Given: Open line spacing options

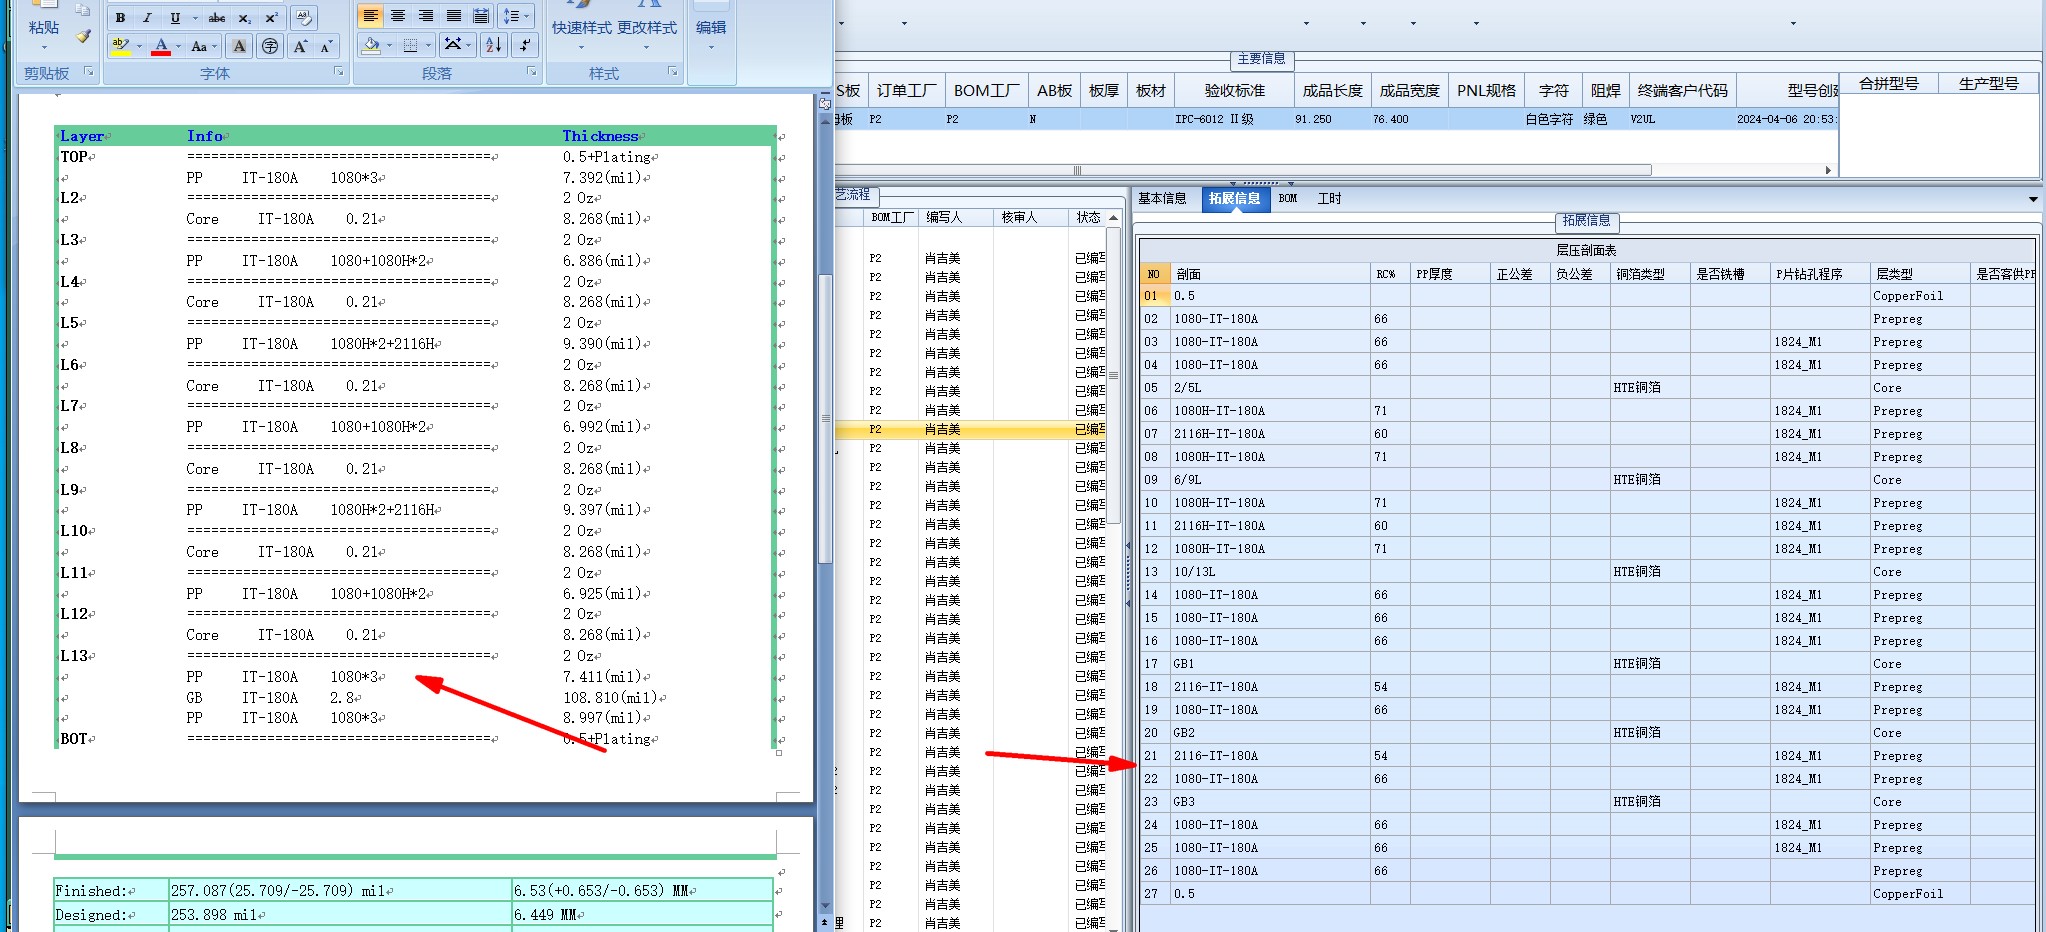Looking at the screenshot, I should [517, 16].
